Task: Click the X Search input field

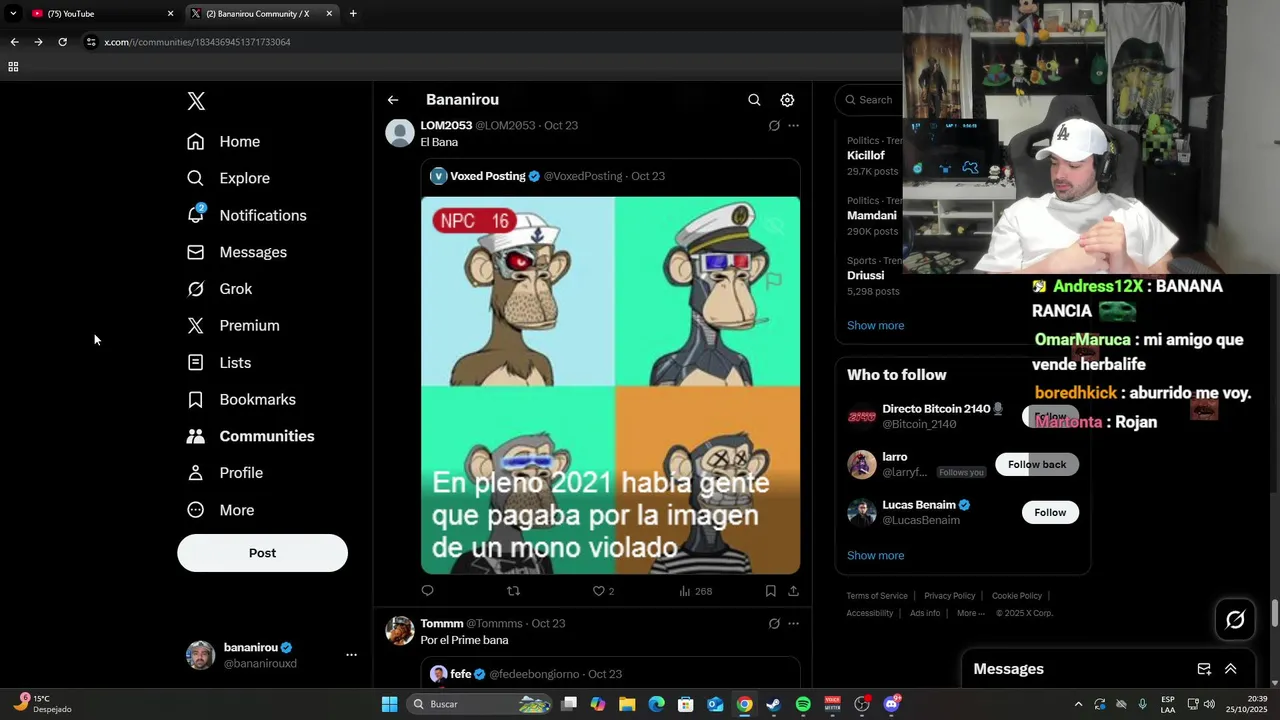Action: pyautogui.click(x=870, y=100)
